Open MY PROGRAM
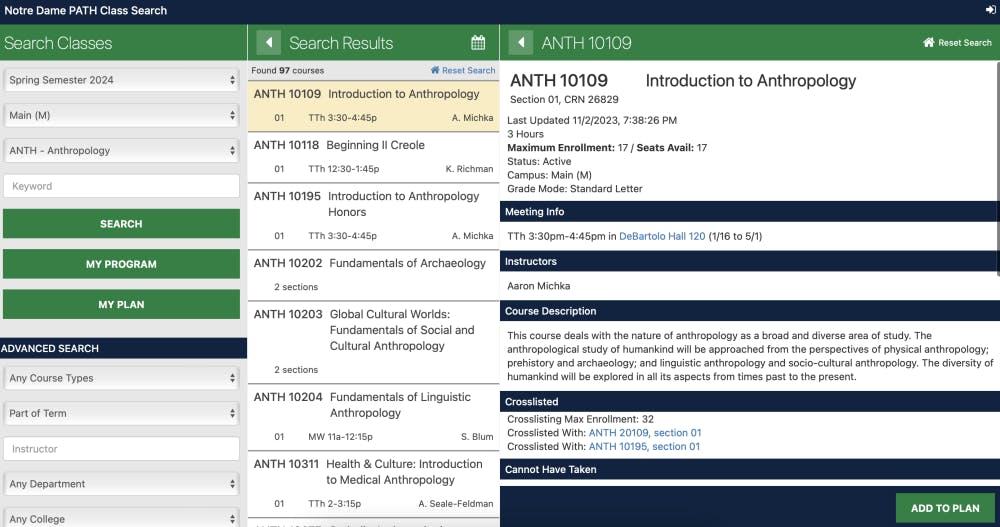The width and height of the screenshot is (1000, 527). pyautogui.click(x=121, y=264)
